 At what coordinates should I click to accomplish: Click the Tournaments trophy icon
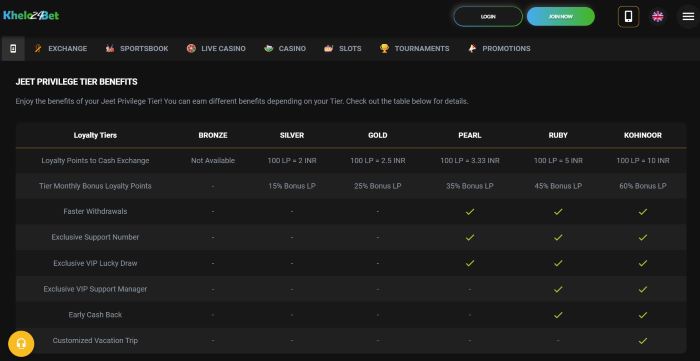coord(384,49)
